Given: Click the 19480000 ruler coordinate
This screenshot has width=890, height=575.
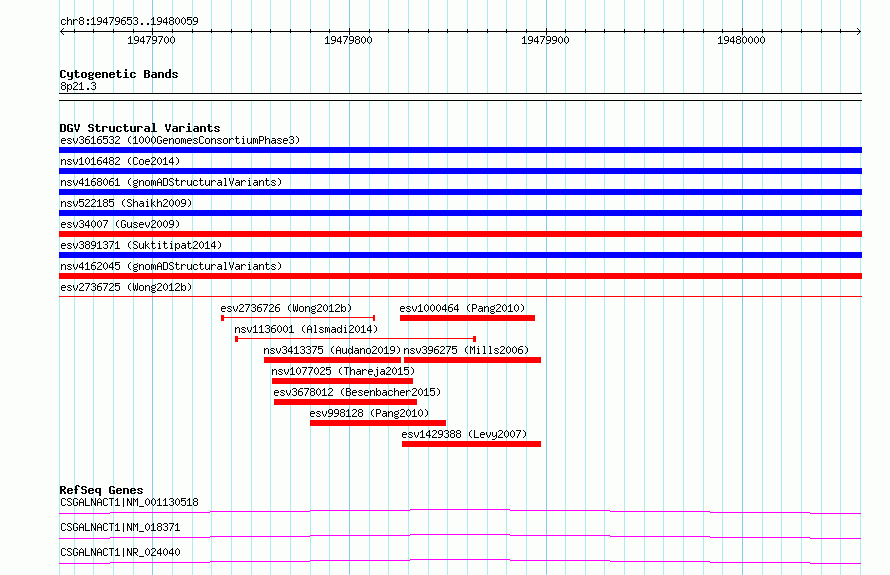Looking at the screenshot, I should [741, 40].
